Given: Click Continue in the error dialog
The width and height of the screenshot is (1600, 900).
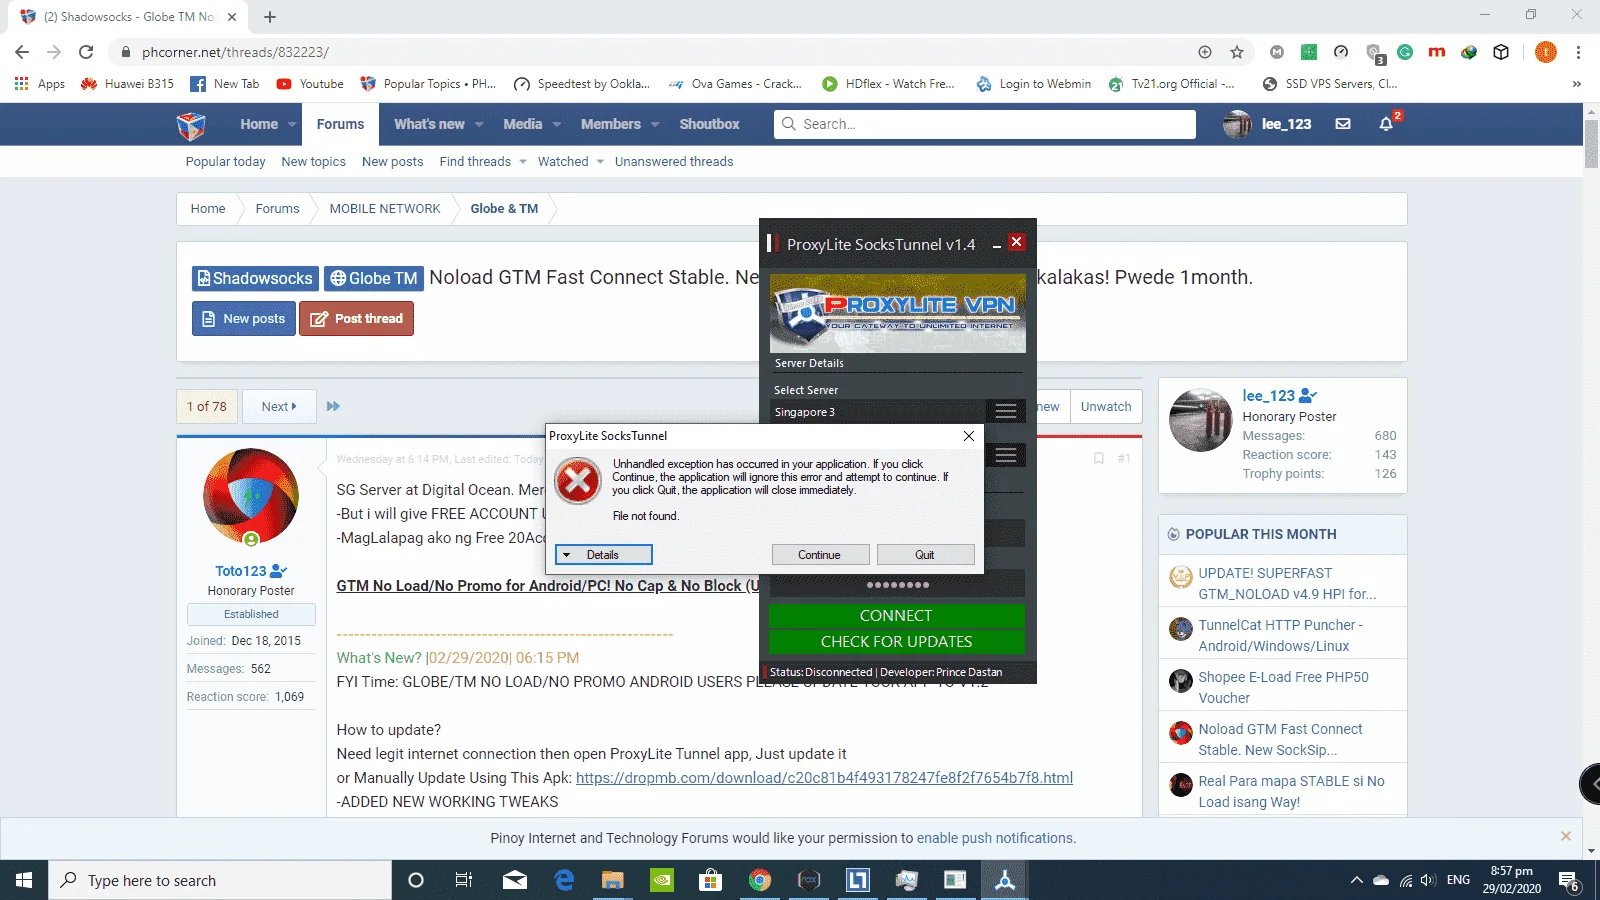Looking at the screenshot, I should pyautogui.click(x=819, y=554).
